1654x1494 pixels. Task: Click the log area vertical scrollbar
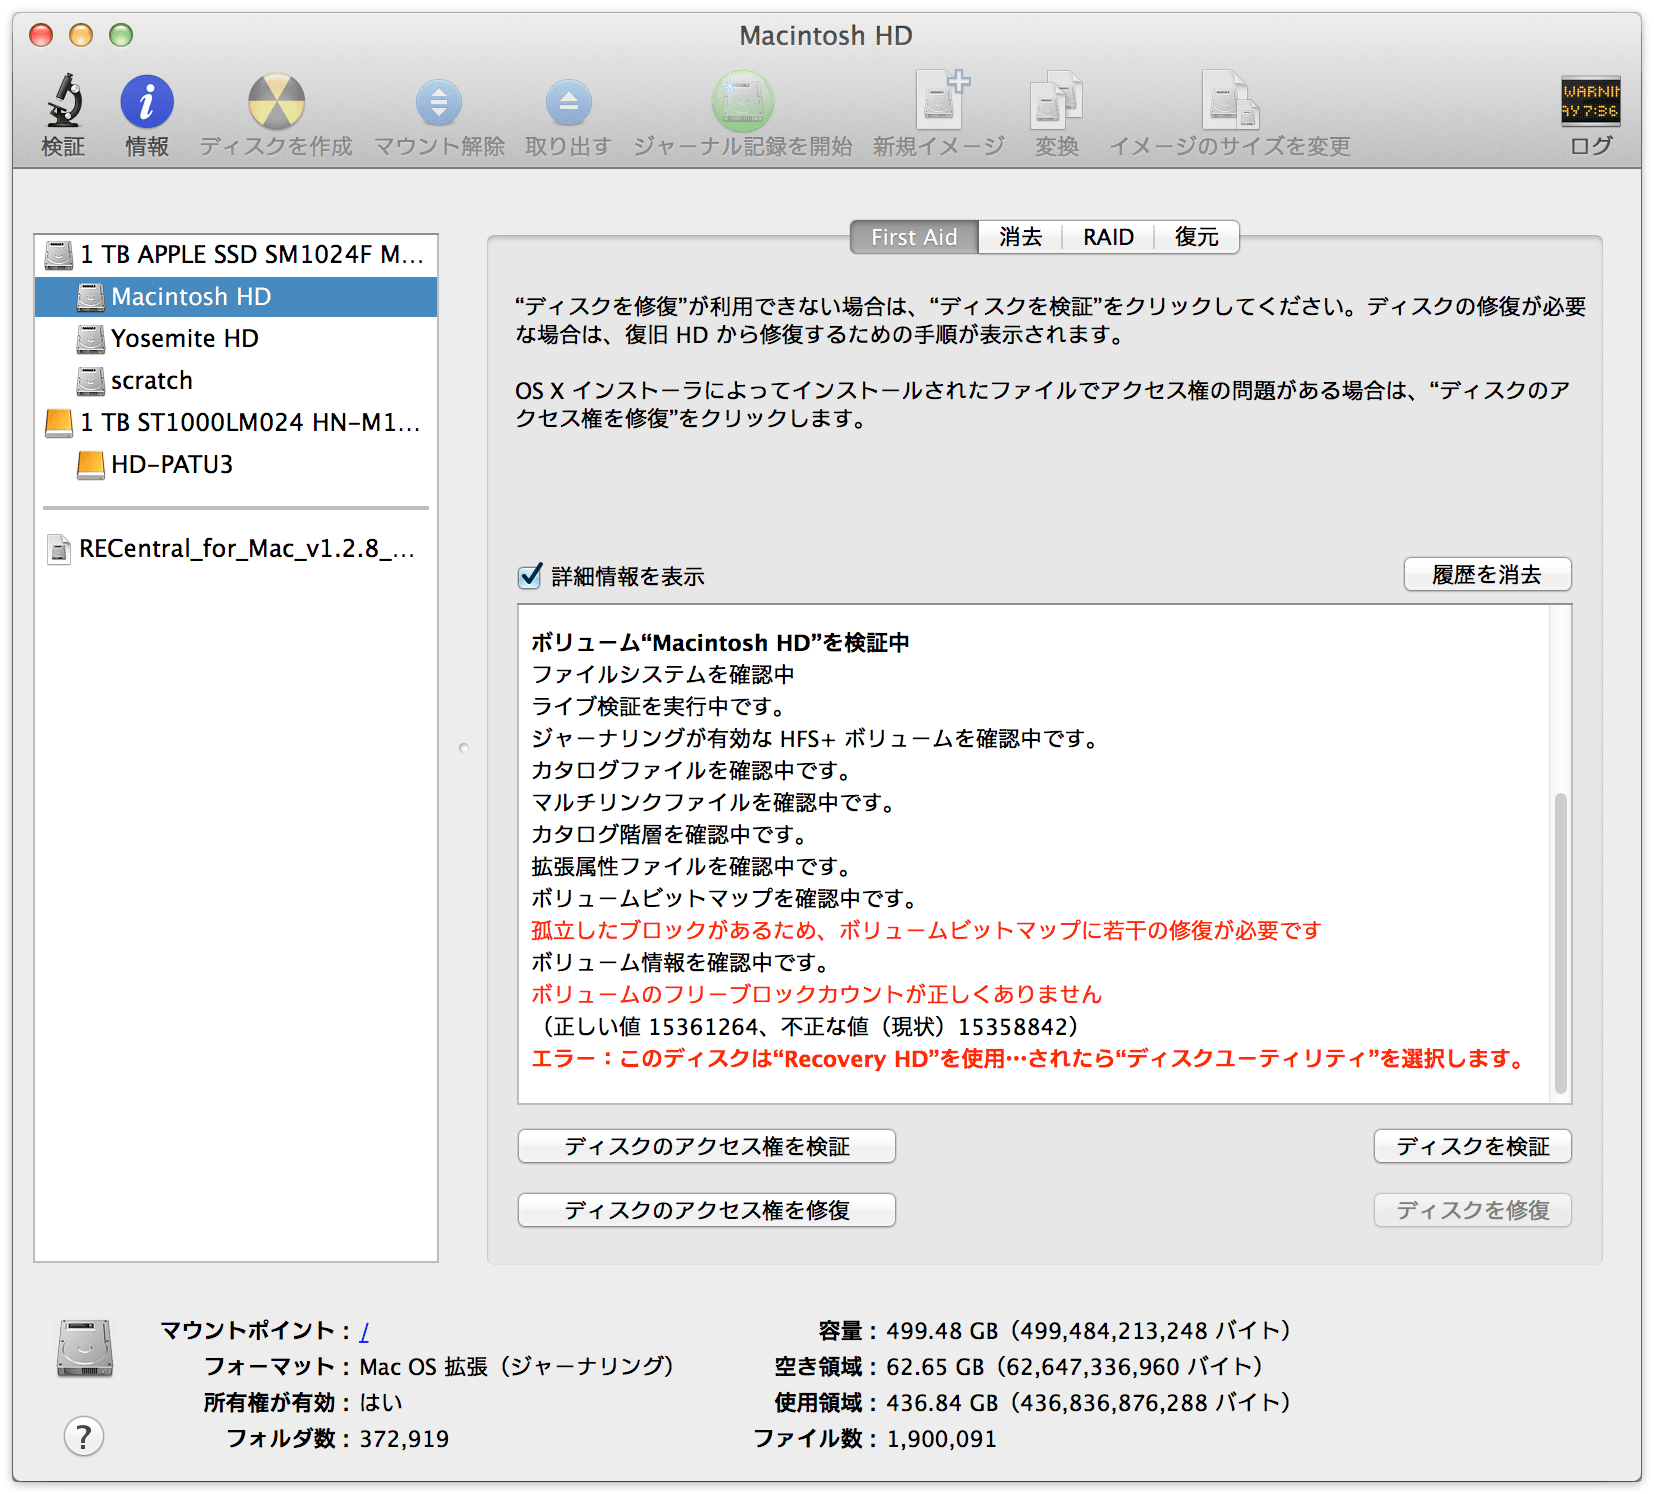1560,943
